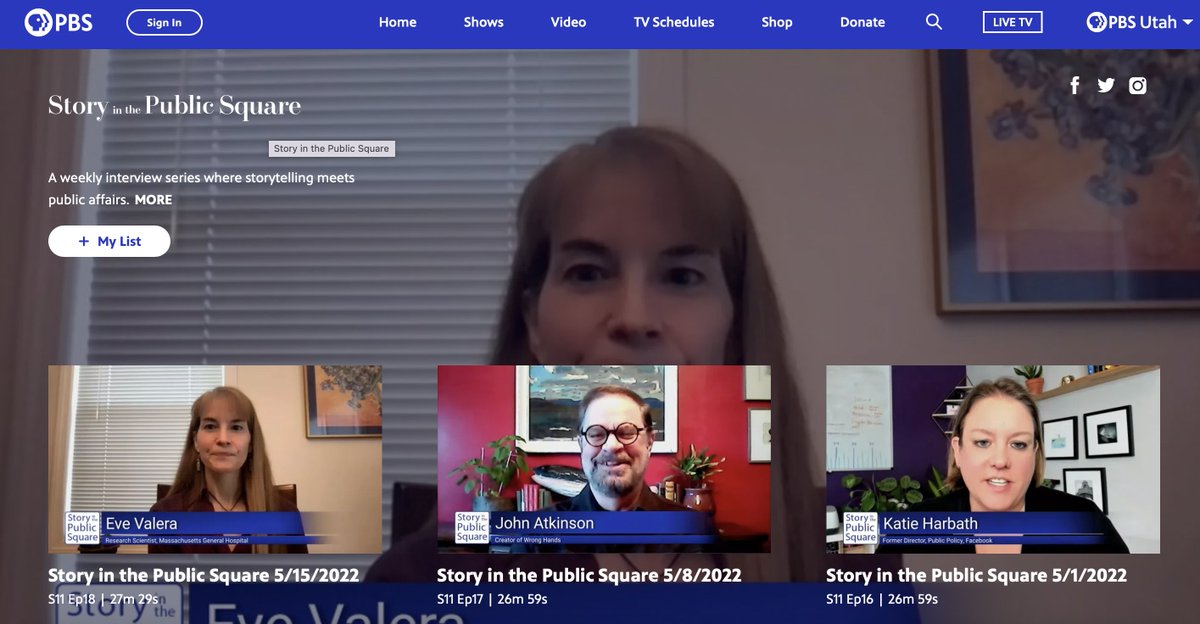Open the Shows menu
Viewport: 1200px width, 624px height.
pyautogui.click(x=483, y=22)
